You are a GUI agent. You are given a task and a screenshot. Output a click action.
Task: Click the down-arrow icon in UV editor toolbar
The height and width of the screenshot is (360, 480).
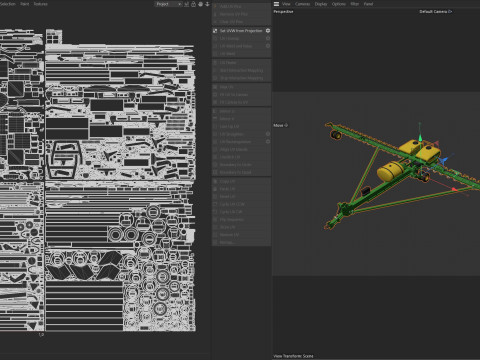point(207,4)
